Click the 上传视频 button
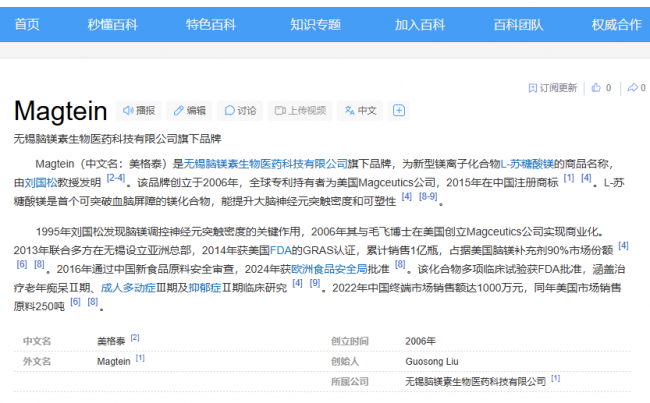This screenshot has height=403, width=650. [x=300, y=110]
